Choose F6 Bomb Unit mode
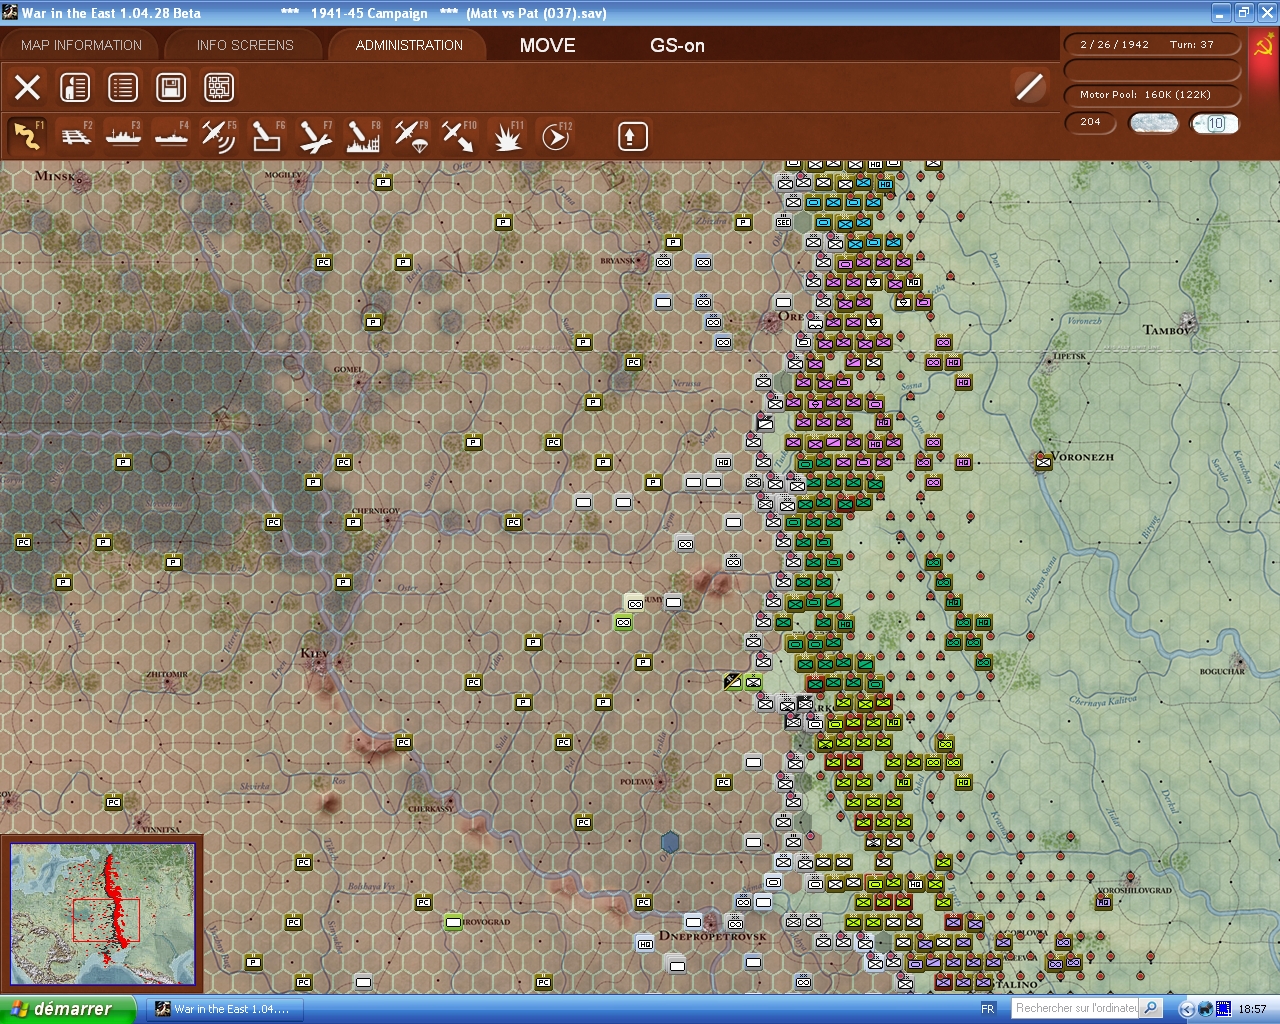Viewport: 1280px width, 1024px height. 267,136
